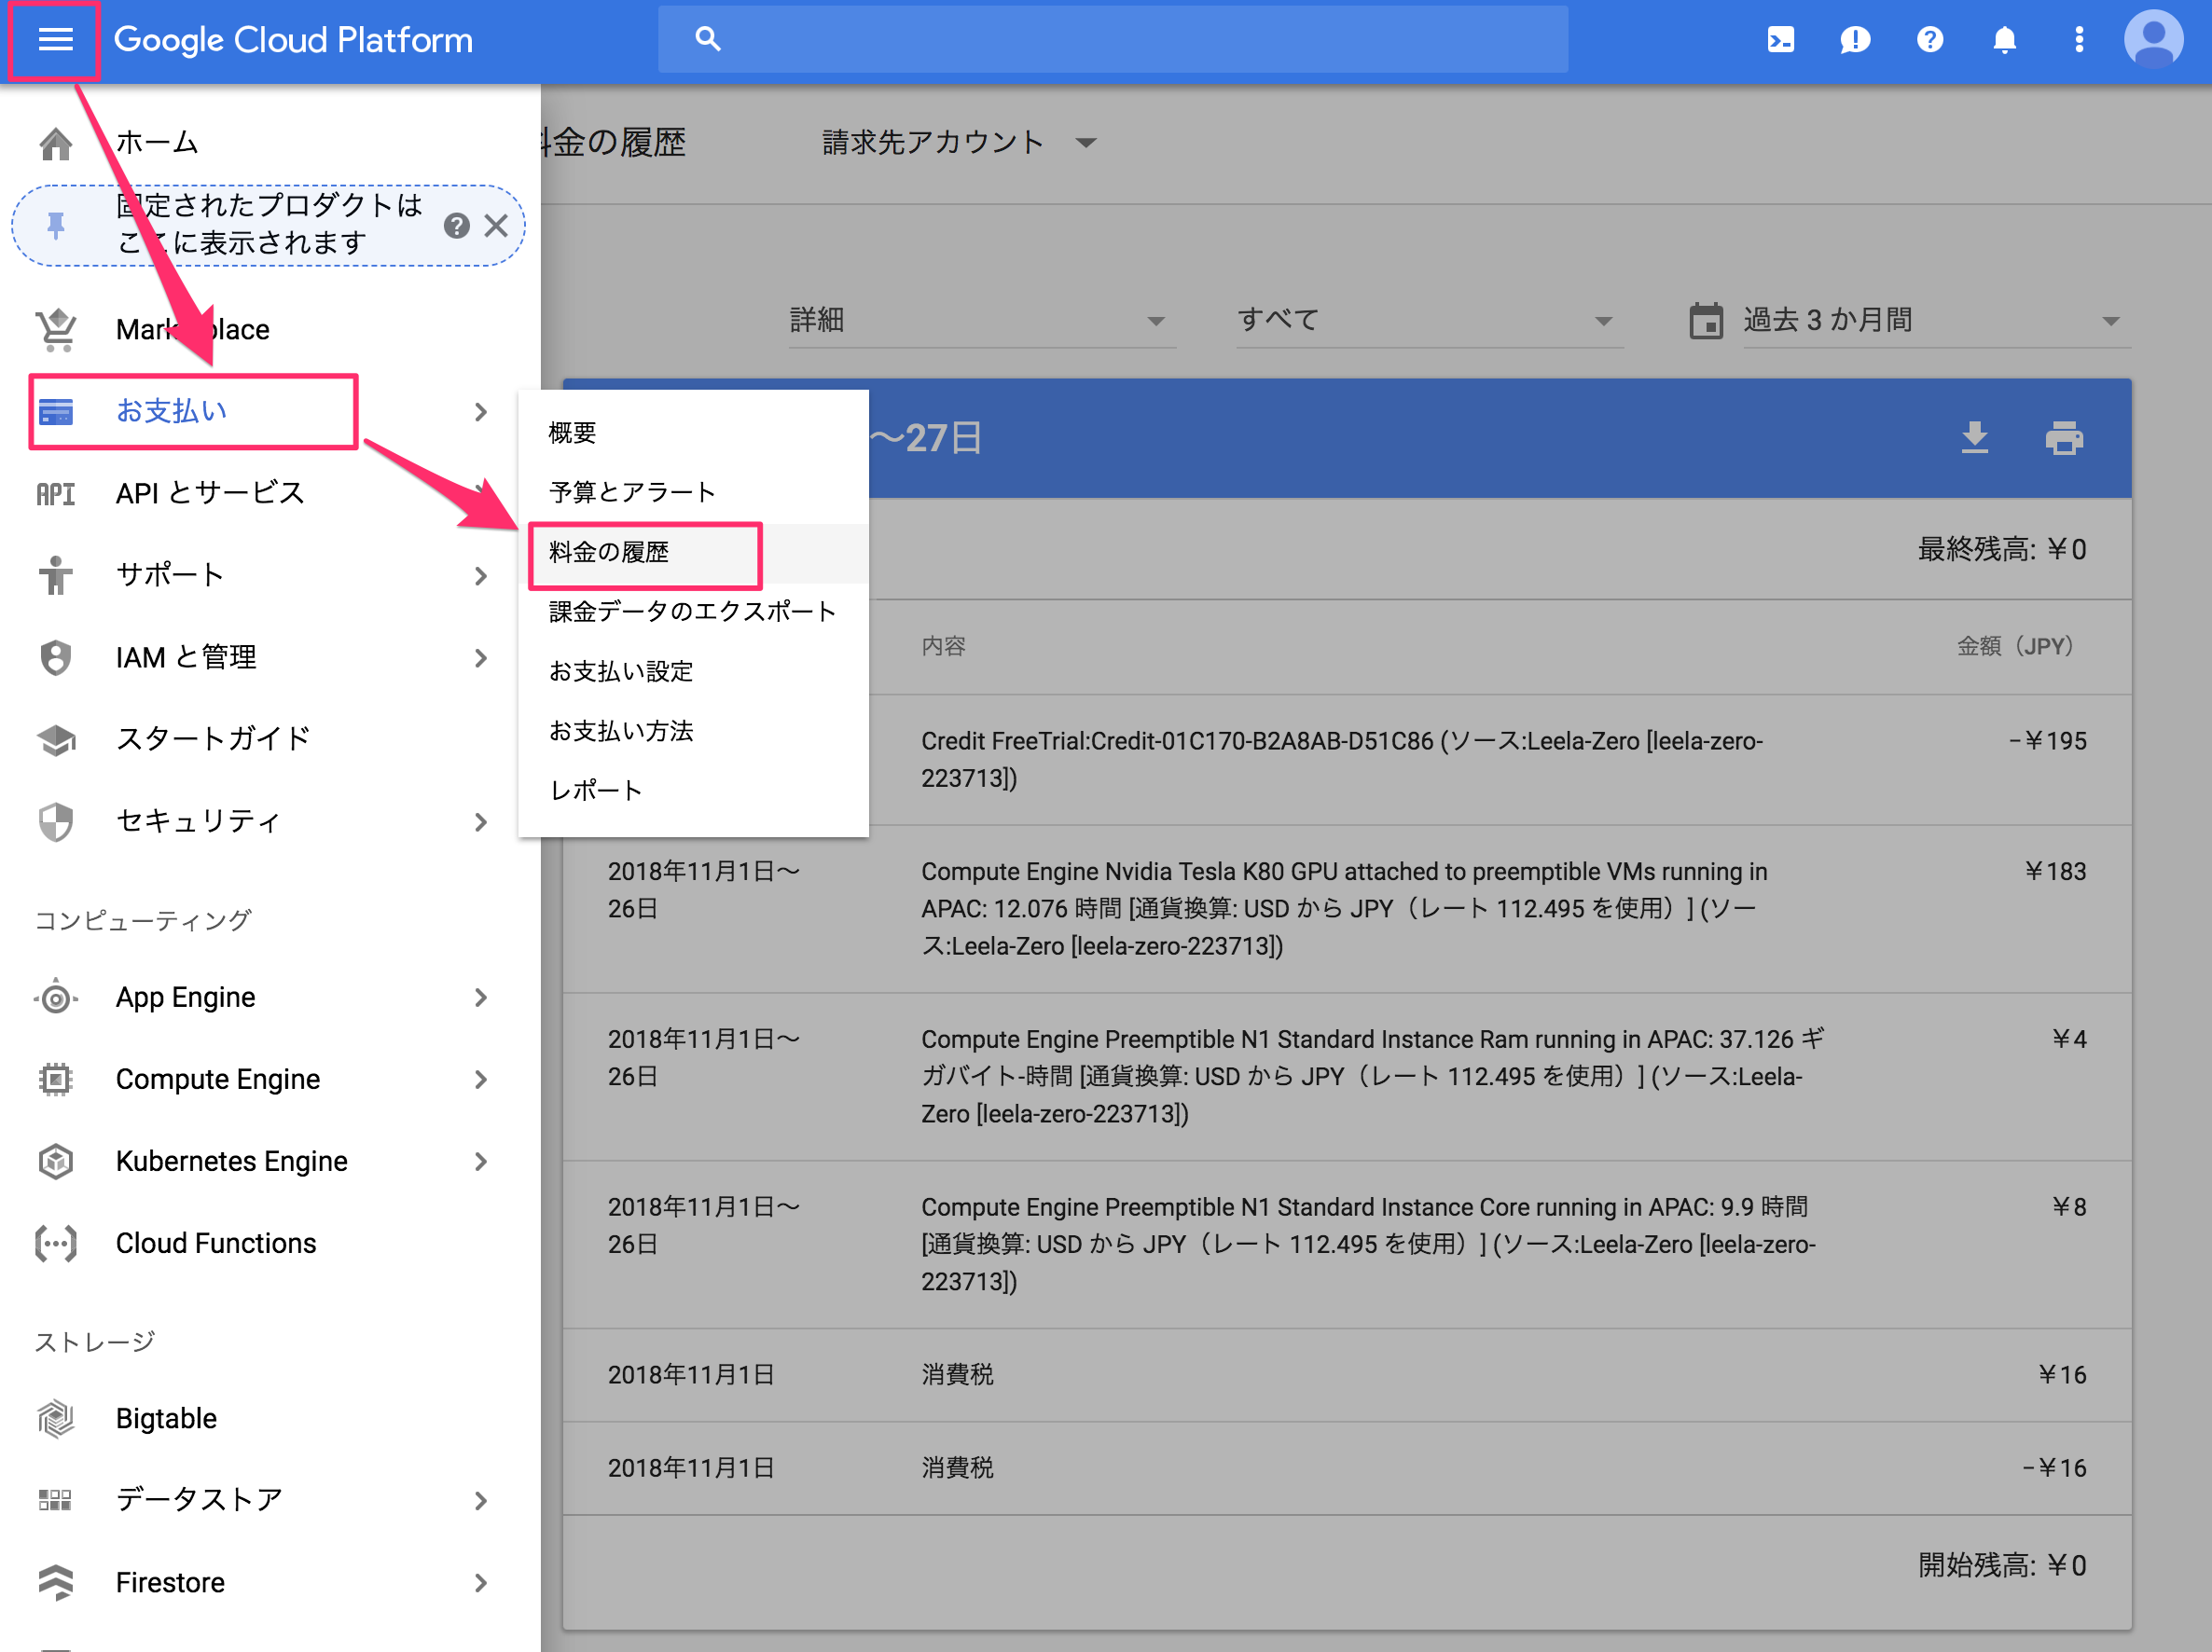
Task: Click the IAM と管理 shield icon
Action: click(56, 657)
